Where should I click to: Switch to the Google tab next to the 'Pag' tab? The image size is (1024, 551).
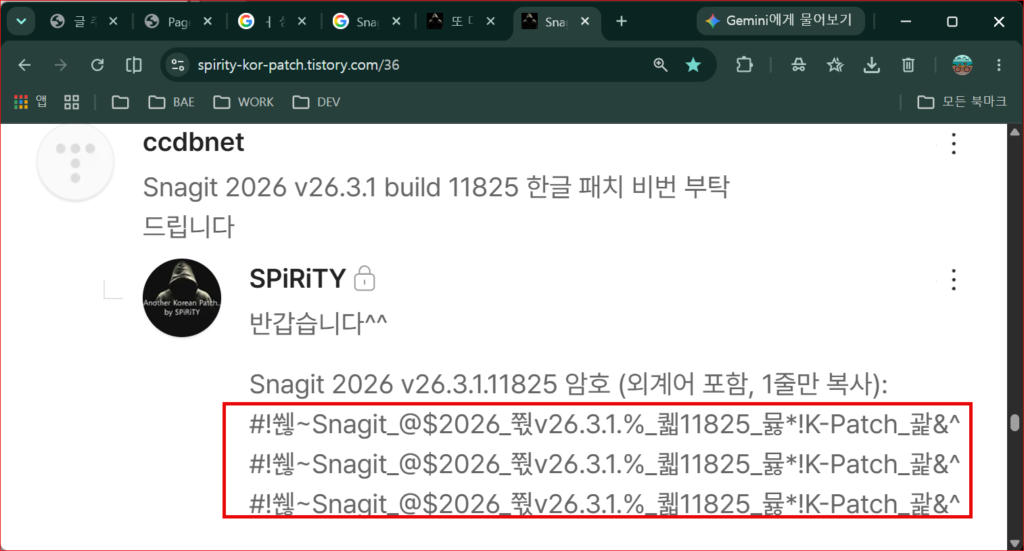(x=273, y=22)
